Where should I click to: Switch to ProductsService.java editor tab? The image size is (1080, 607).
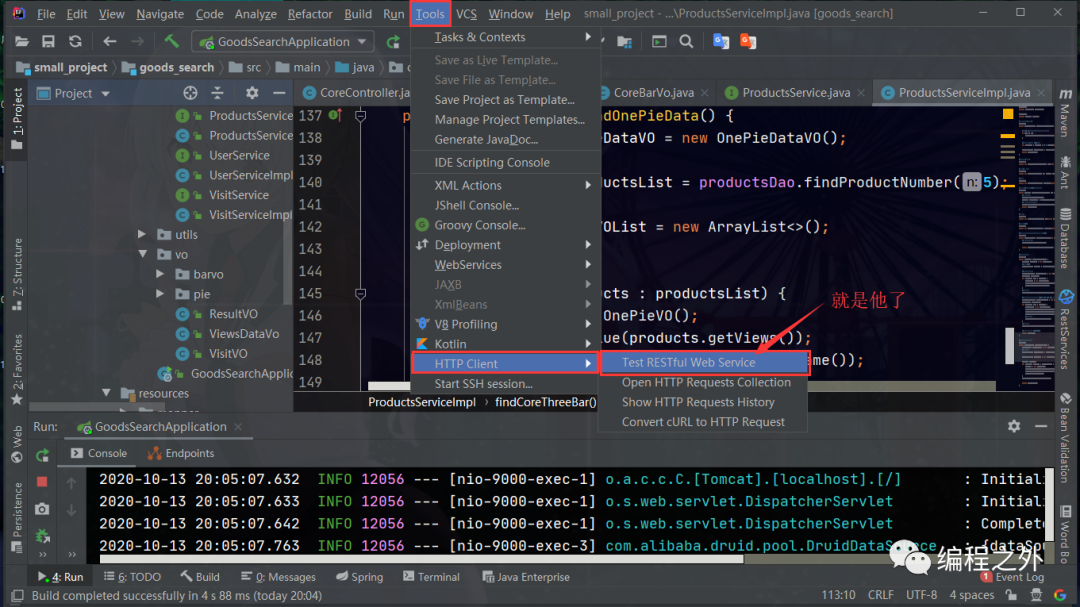pyautogui.click(x=794, y=93)
